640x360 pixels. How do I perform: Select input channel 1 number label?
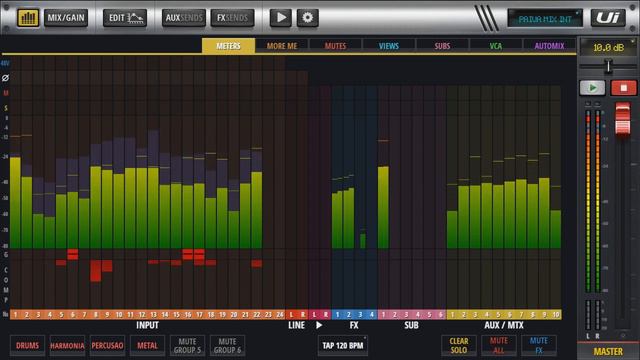(16, 314)
